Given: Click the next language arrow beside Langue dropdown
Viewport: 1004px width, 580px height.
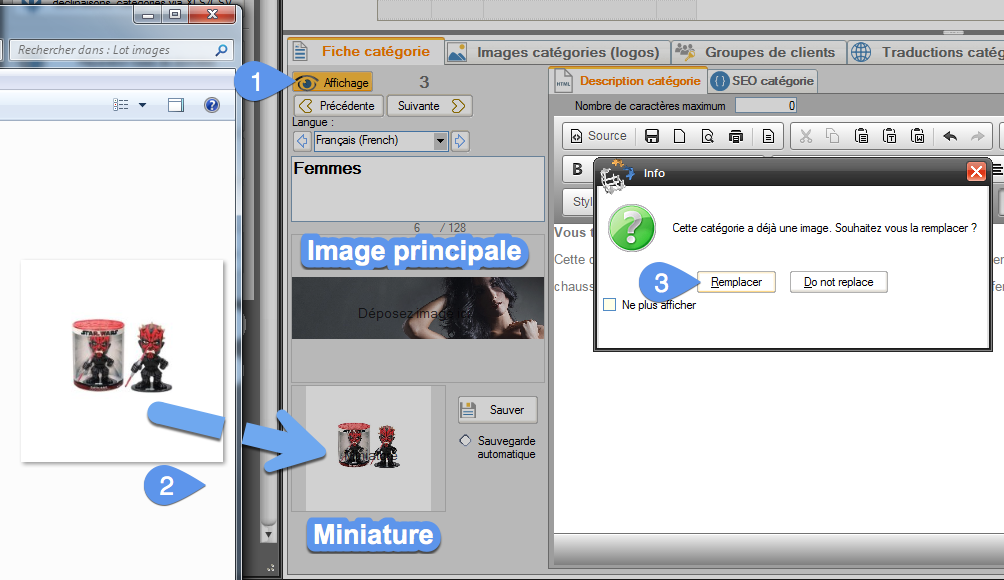Looking at the screenshot, I should point(460,141).
